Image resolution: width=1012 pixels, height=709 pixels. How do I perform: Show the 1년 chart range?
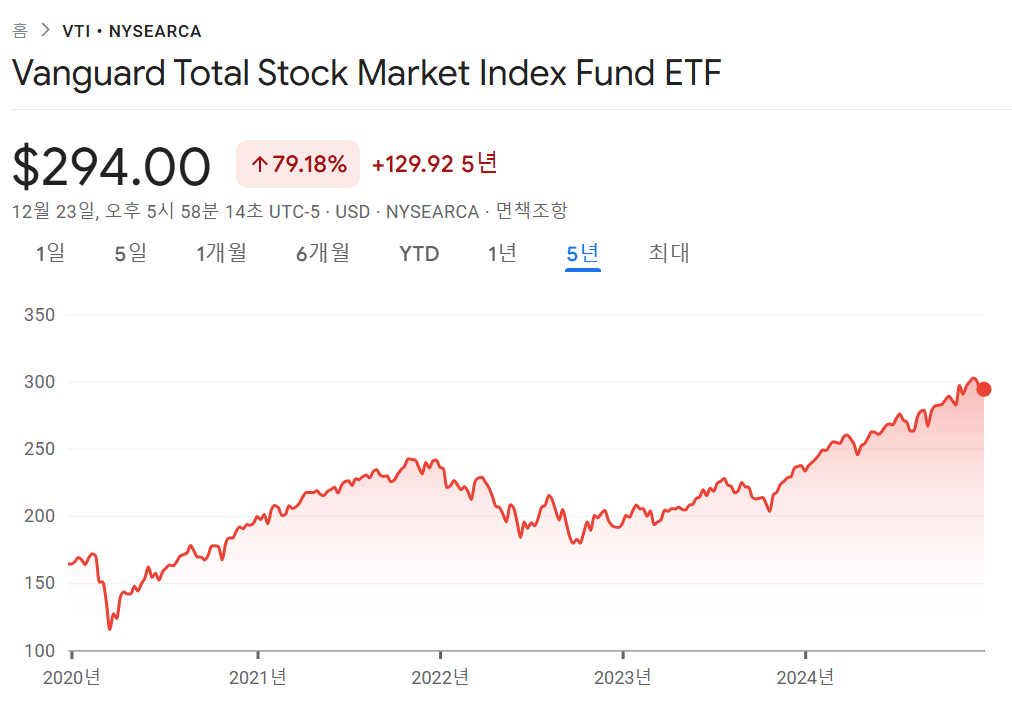[x=502, y=253]
